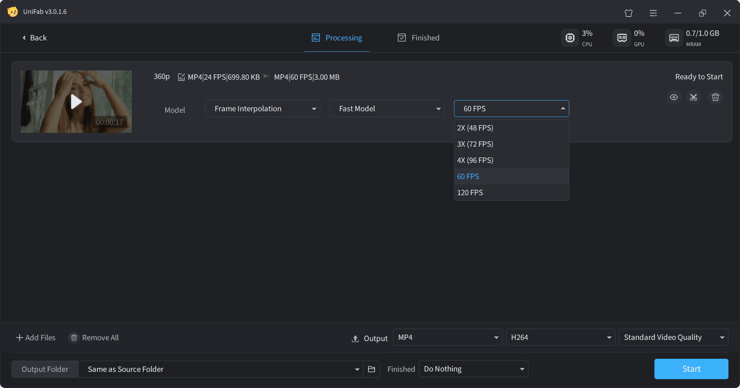Open the Fast Model dropdown
740x388 pixels.
tap(387, 109)
